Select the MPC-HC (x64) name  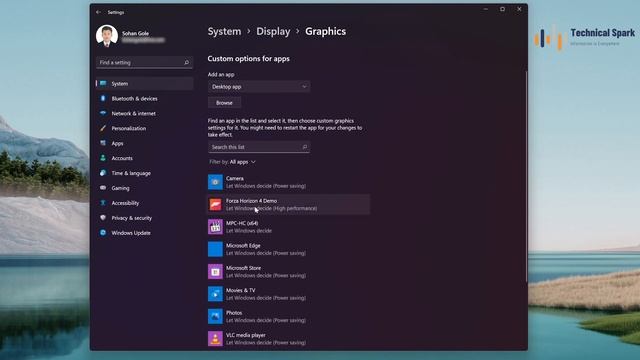tap(242, 223)
